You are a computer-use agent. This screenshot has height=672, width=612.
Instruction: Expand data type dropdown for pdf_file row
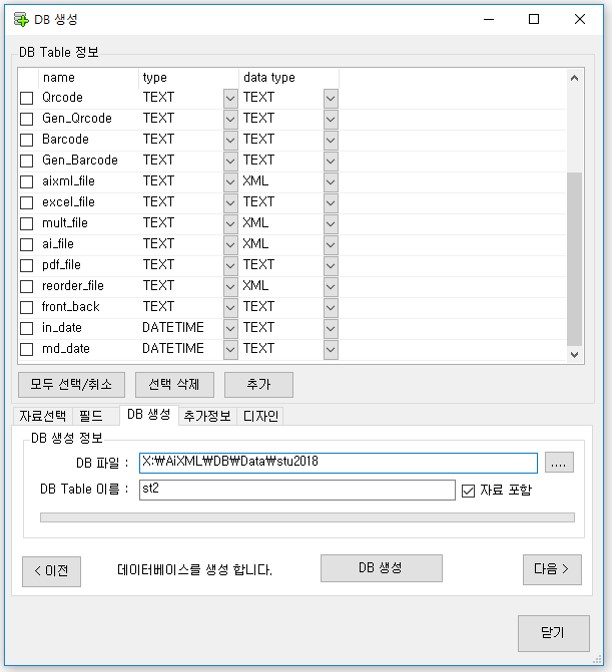330,266
